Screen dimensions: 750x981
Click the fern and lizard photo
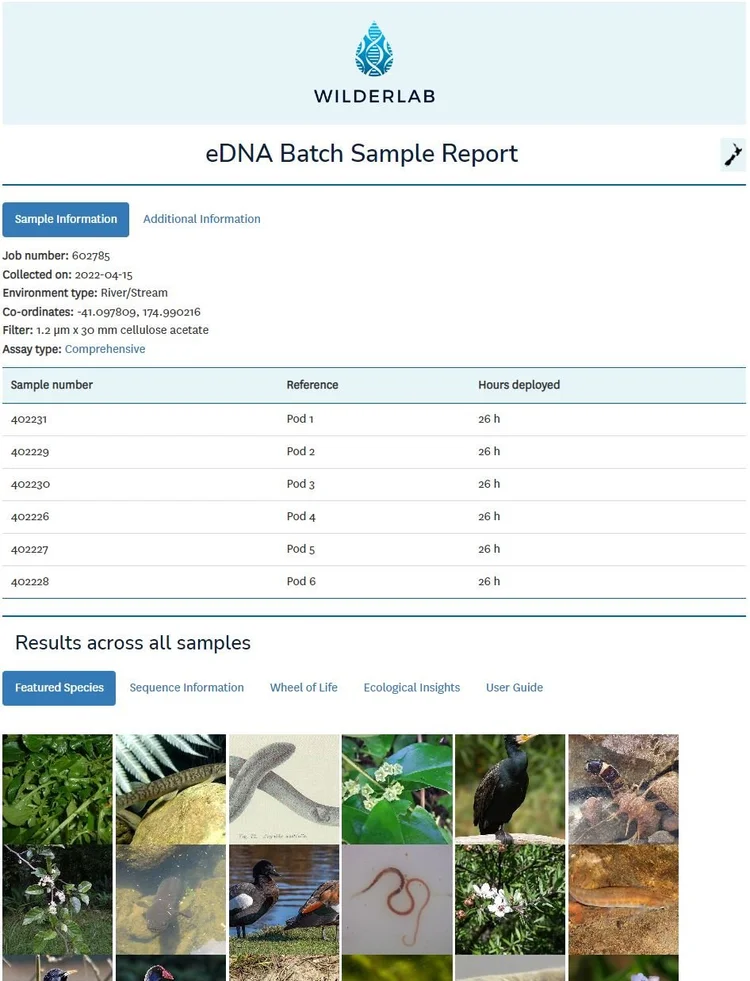171,790
